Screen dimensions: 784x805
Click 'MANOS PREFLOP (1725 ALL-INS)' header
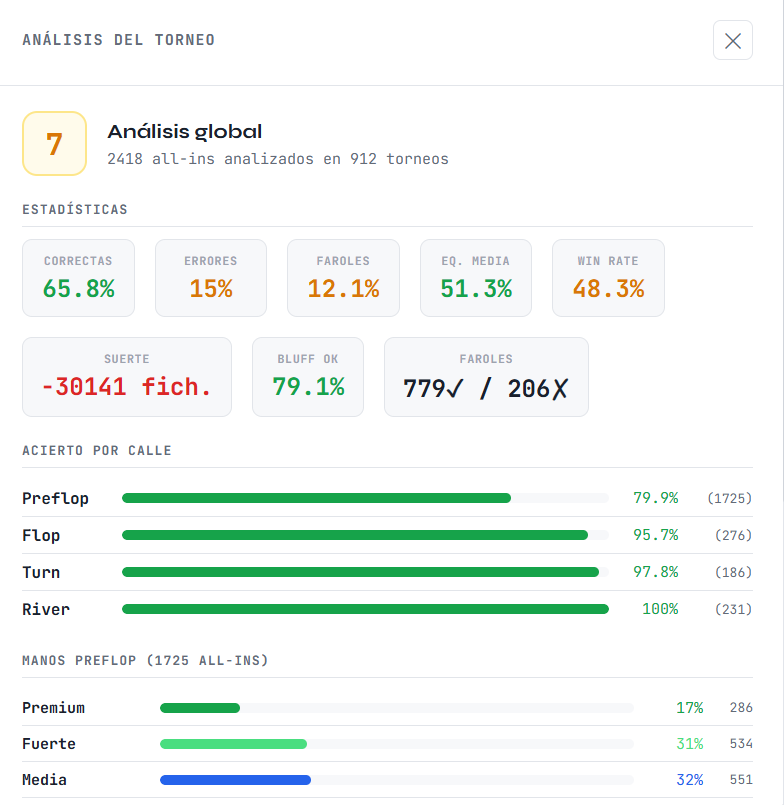tap(145, 660)
